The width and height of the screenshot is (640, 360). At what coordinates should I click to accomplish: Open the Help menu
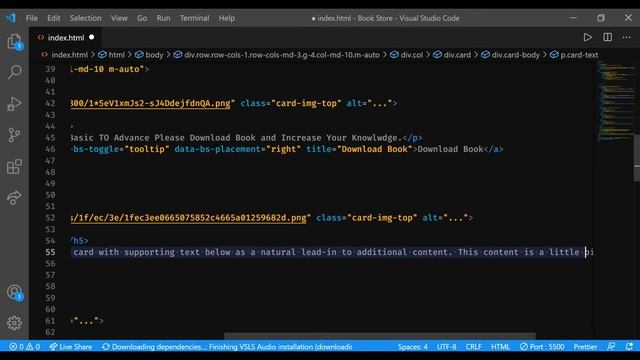(227, 18)
